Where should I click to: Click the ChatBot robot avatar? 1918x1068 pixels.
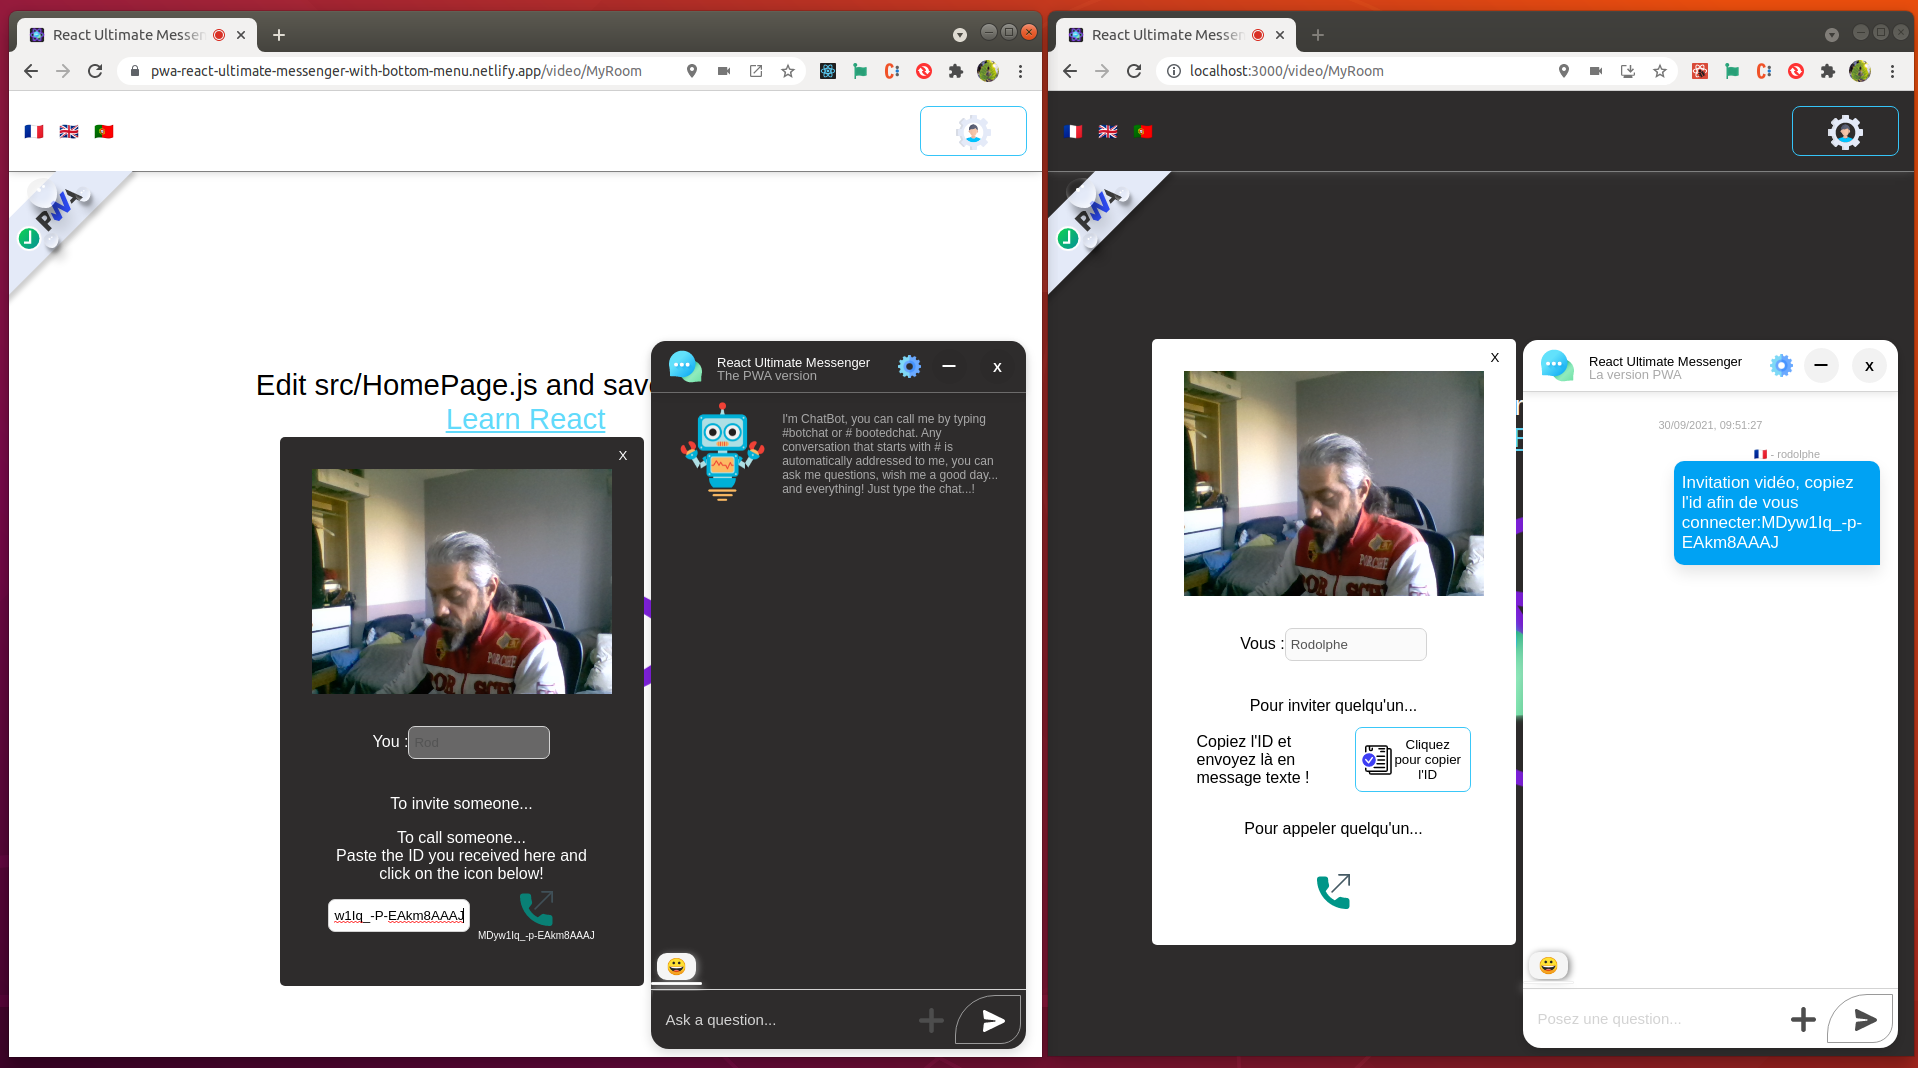722,452
